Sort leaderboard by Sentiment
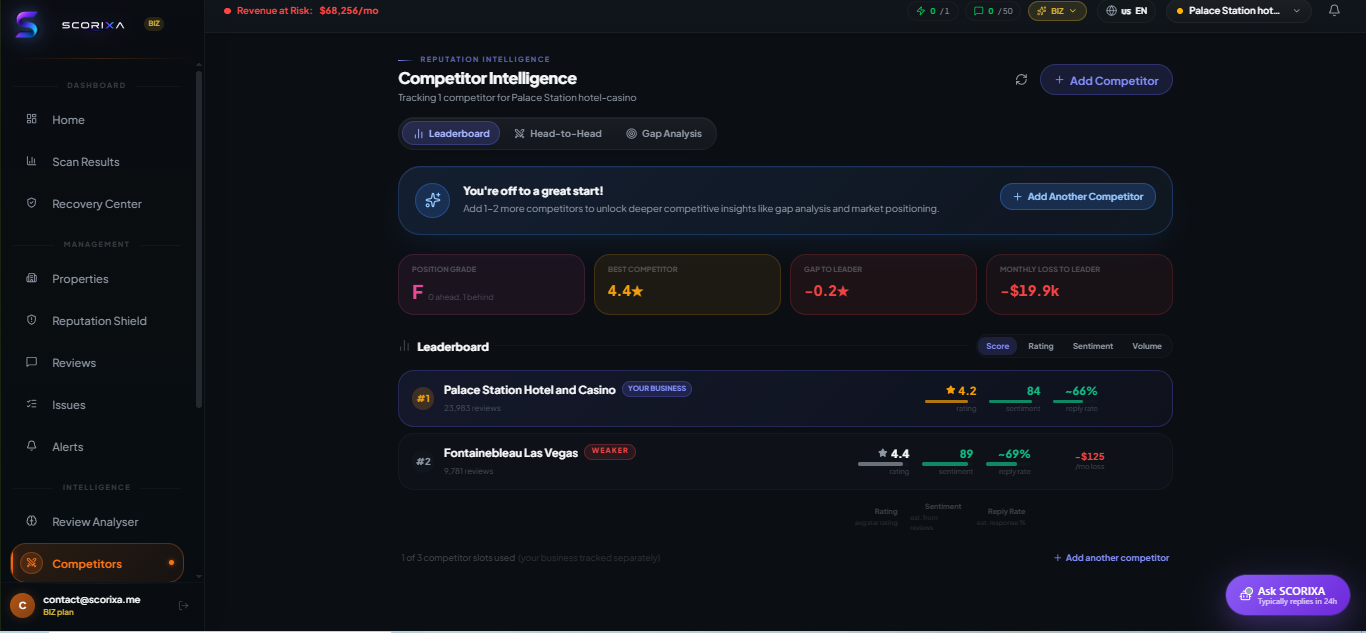1366x633 pixels. [1093, 346]
